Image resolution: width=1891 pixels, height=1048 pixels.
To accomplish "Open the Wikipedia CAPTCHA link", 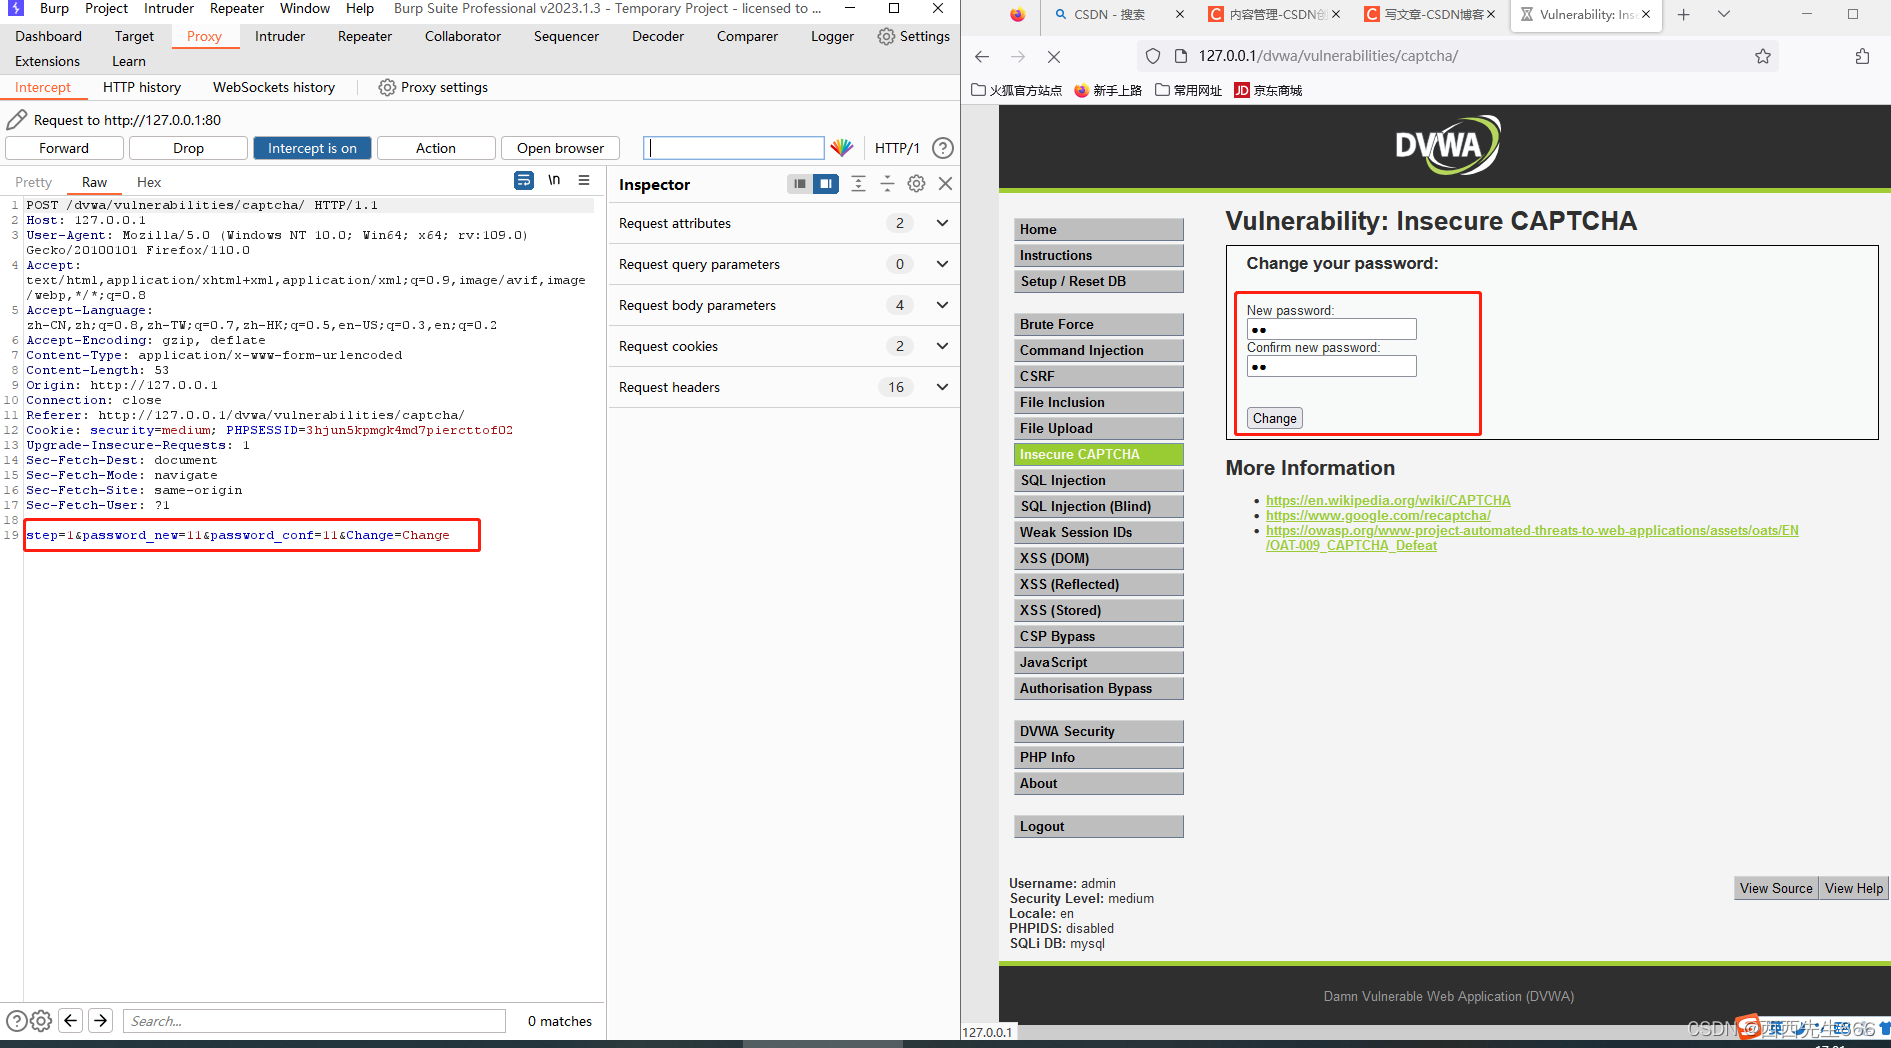I will click(1388, 500).
